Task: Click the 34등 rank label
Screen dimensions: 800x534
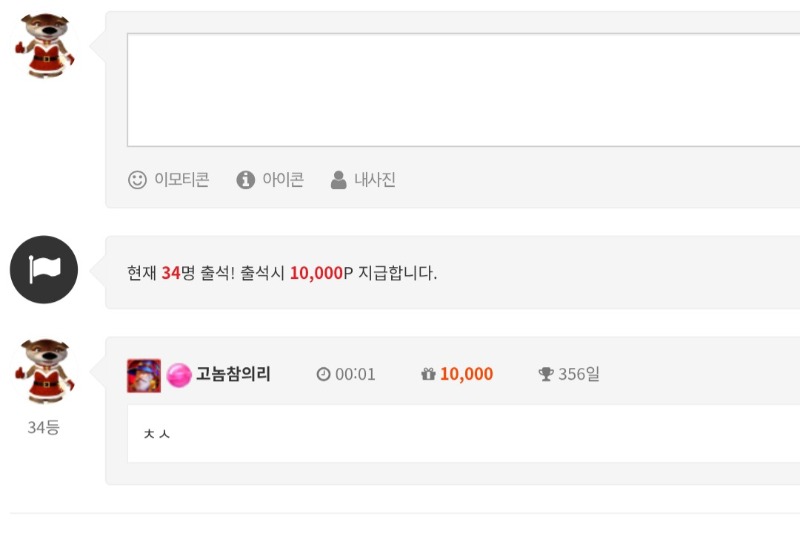Action: (x=43, y=427)
